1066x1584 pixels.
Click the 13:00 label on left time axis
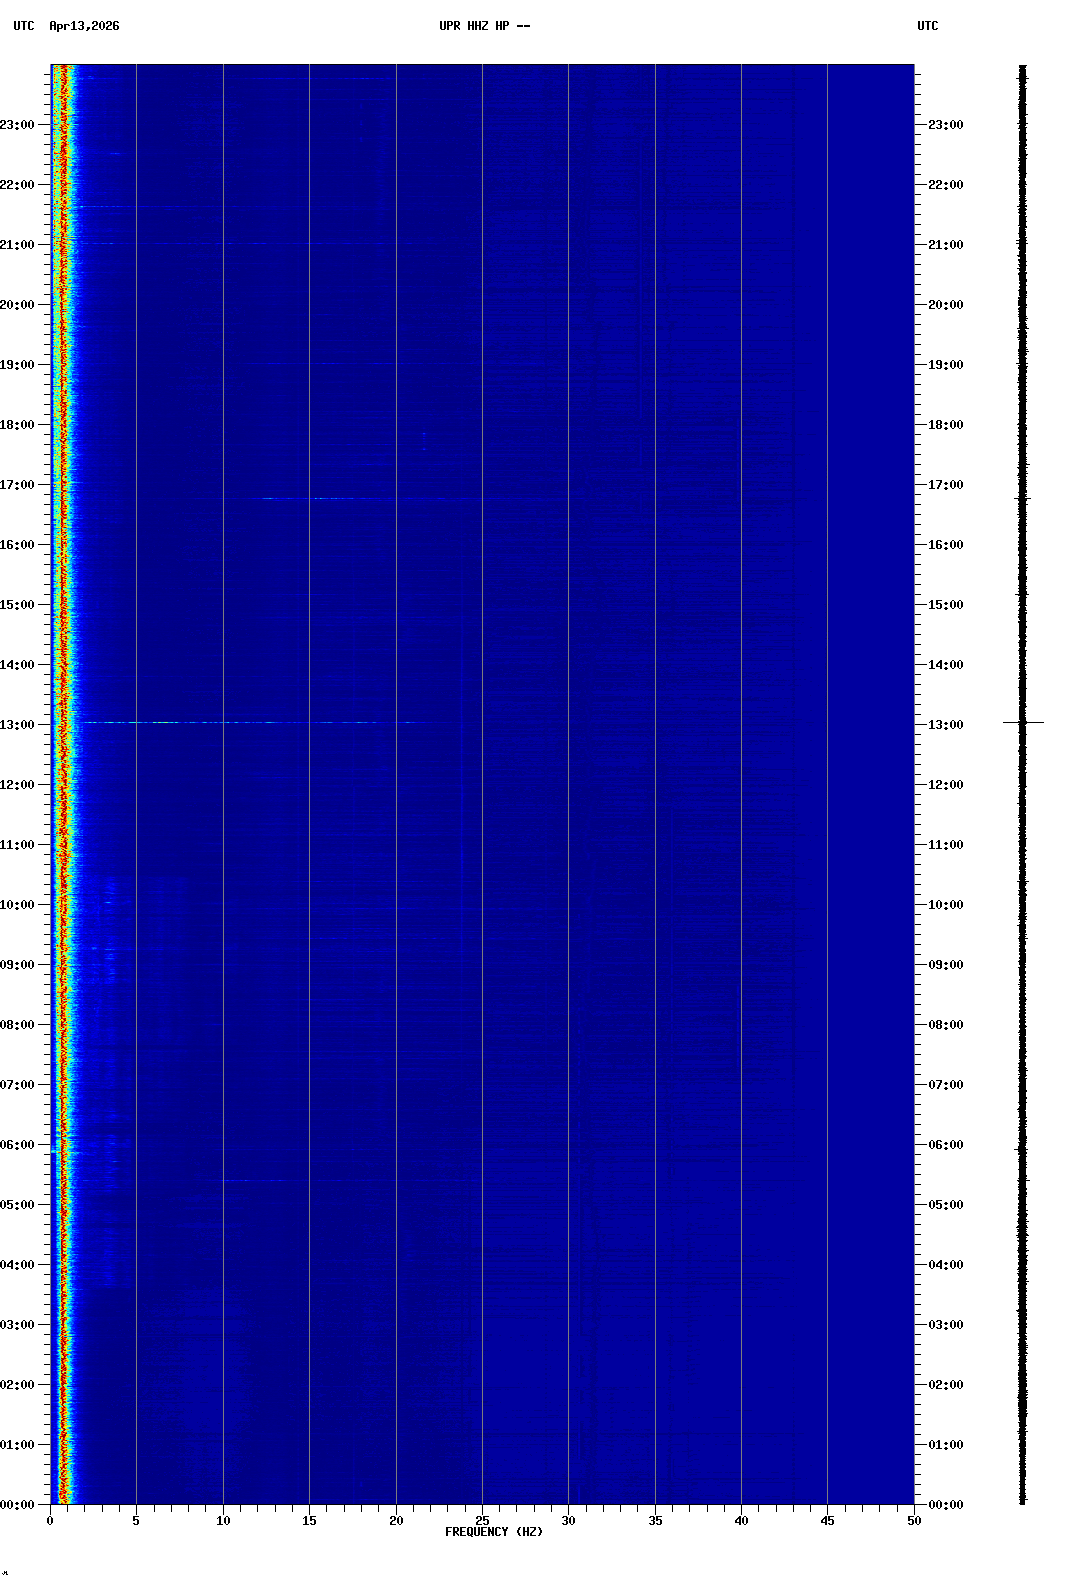point(19,725)
